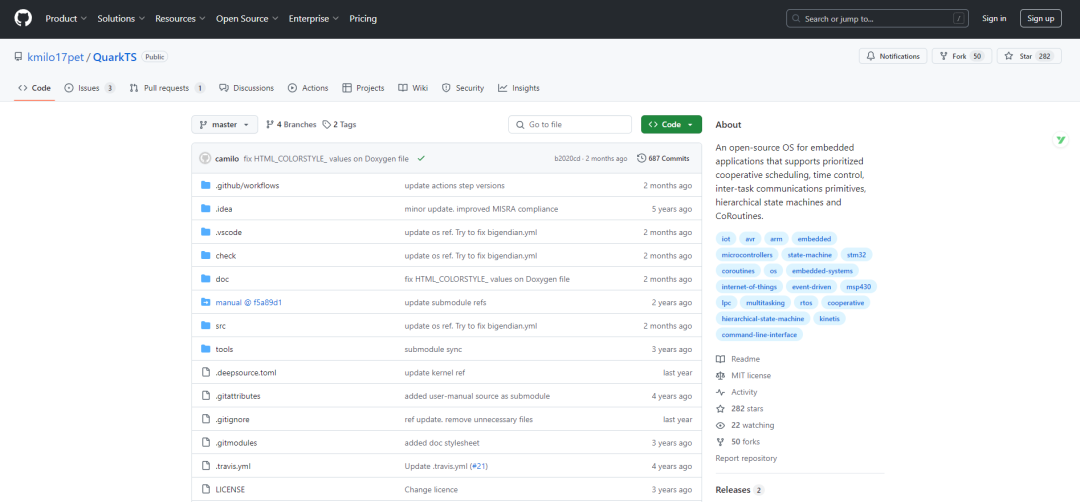This screenshot has height=502, width=1080.
Task: Open the .idea folder
Action: (x=224, y=209)
